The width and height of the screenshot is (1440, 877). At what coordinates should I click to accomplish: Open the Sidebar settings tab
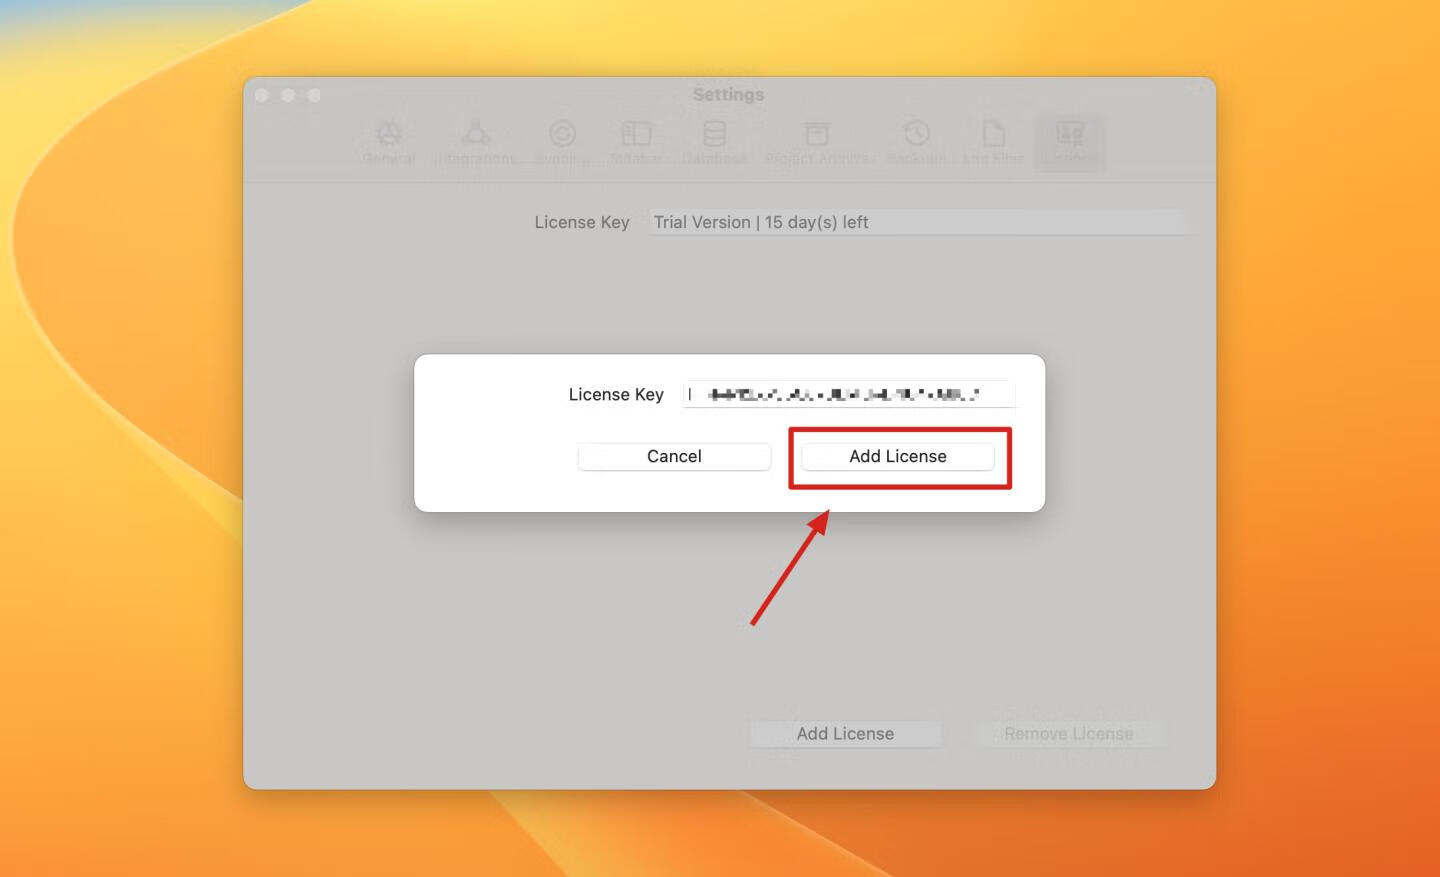pyautogui.click(x=636, y=143)
